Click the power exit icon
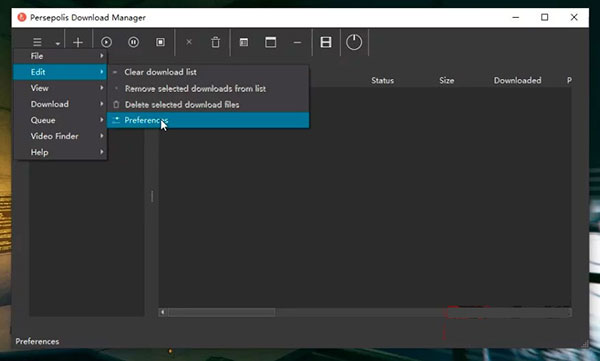 (x=354, y=42)
